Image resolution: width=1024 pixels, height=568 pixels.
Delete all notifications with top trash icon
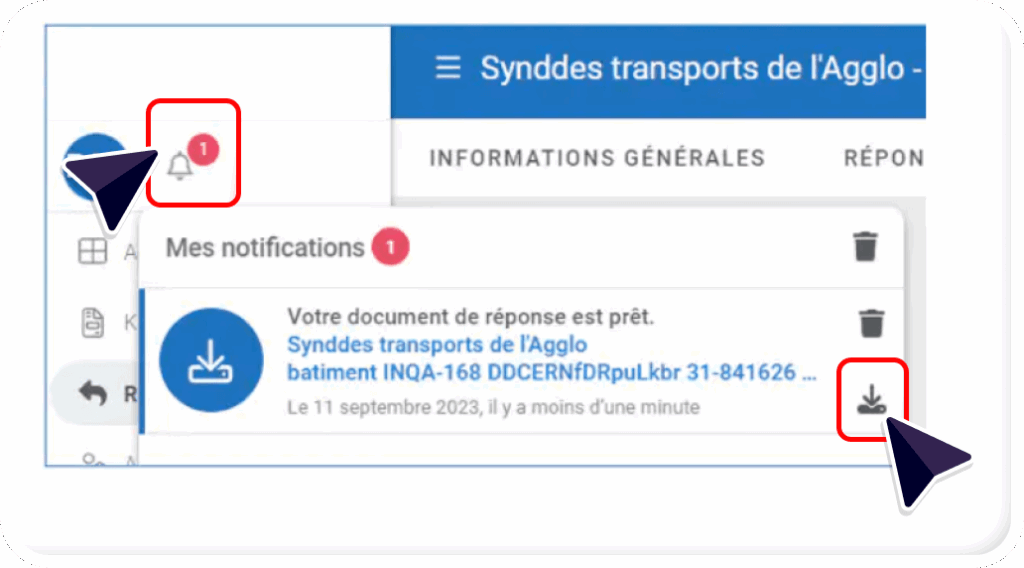(x=865, y=246)
